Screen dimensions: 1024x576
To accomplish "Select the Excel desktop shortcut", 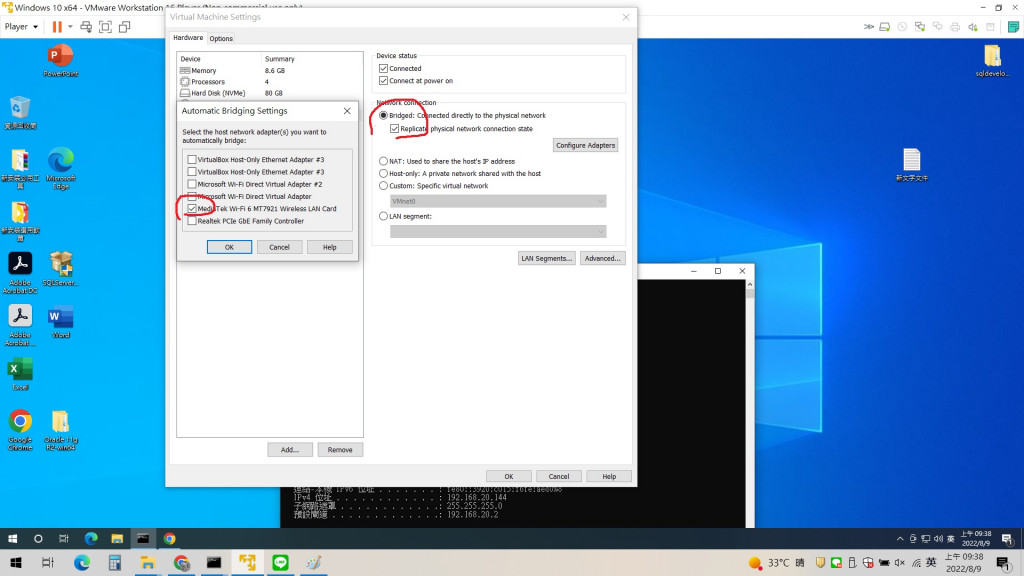I will pos(20,374).
